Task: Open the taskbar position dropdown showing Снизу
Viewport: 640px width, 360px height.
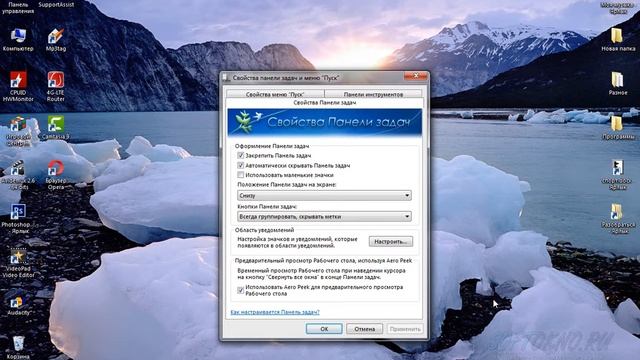Action: click(324, 196)
